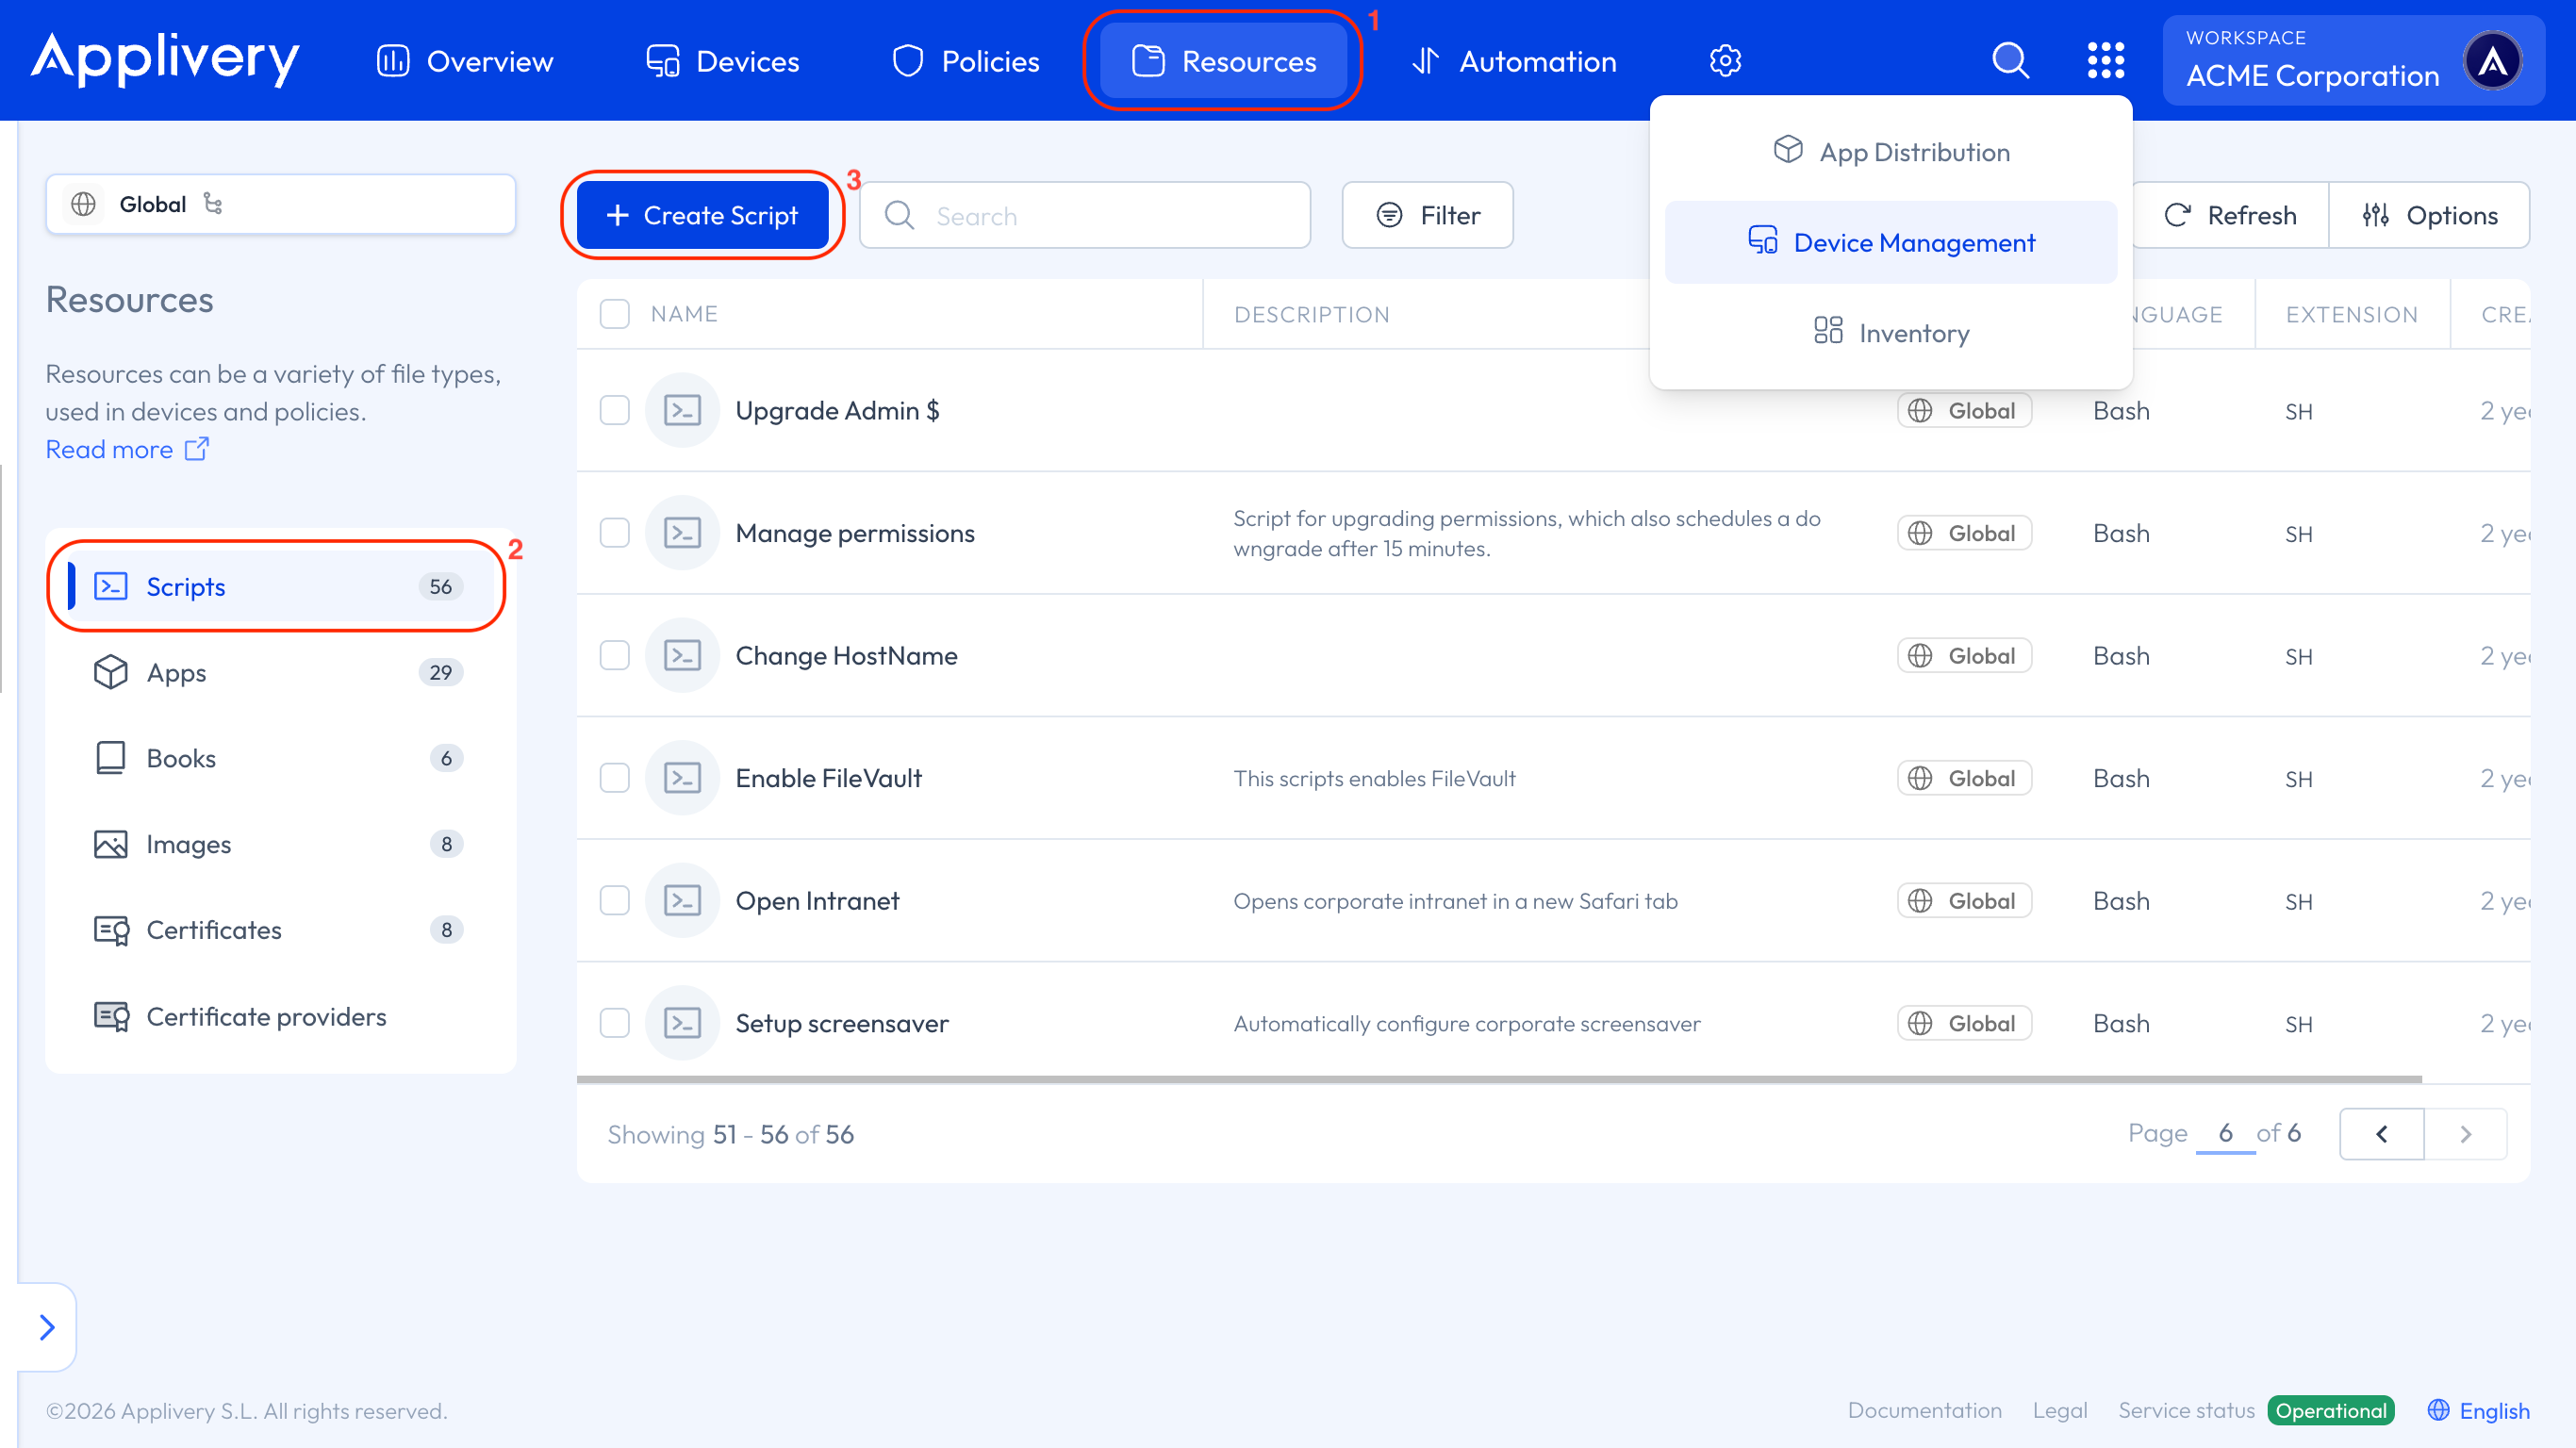Go to previous page with left chevron
Viewport: 2576px width, 1448px height.
click(x=2381, y=1134)
